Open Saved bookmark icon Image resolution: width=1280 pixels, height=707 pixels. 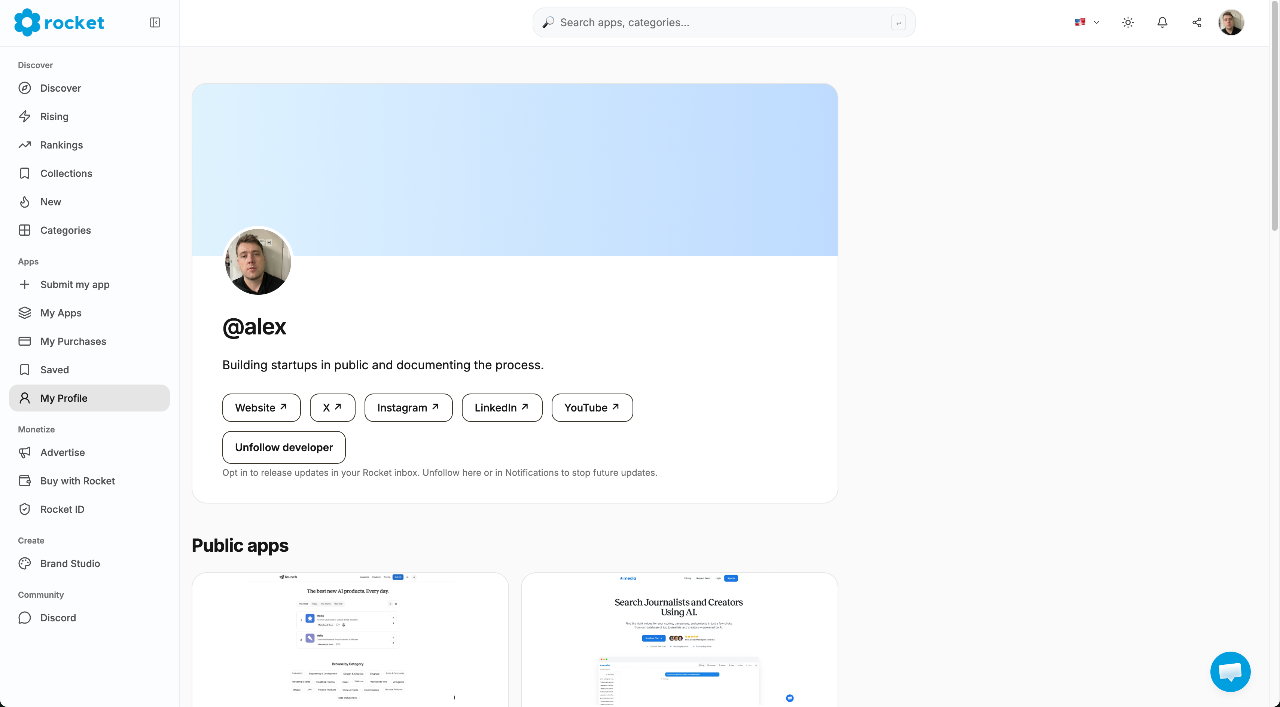point(25,369)
